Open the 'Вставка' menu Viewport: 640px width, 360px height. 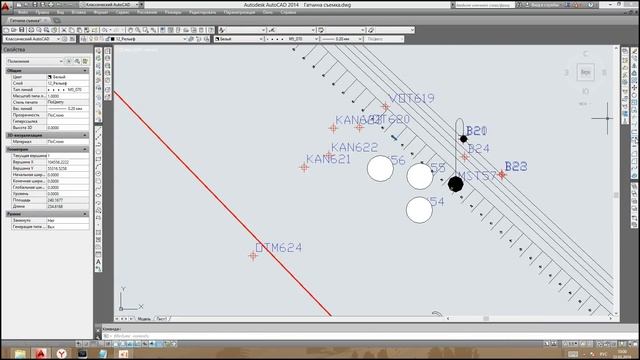coord(78,13)
